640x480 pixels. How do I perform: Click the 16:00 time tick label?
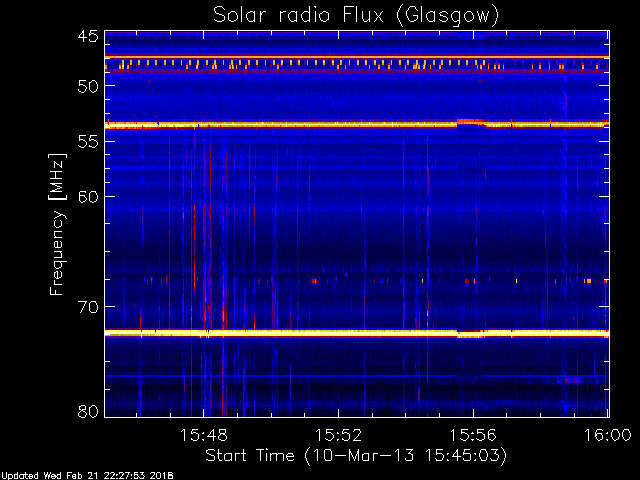(x=608, y=435)
